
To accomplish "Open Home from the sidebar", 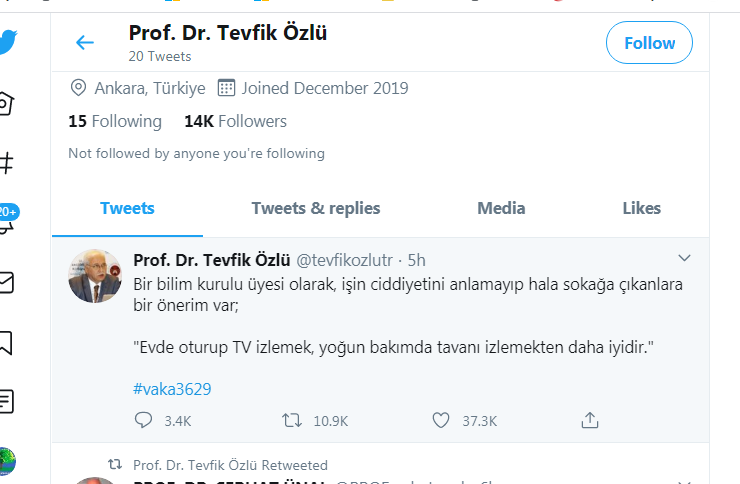I will 6,102.
